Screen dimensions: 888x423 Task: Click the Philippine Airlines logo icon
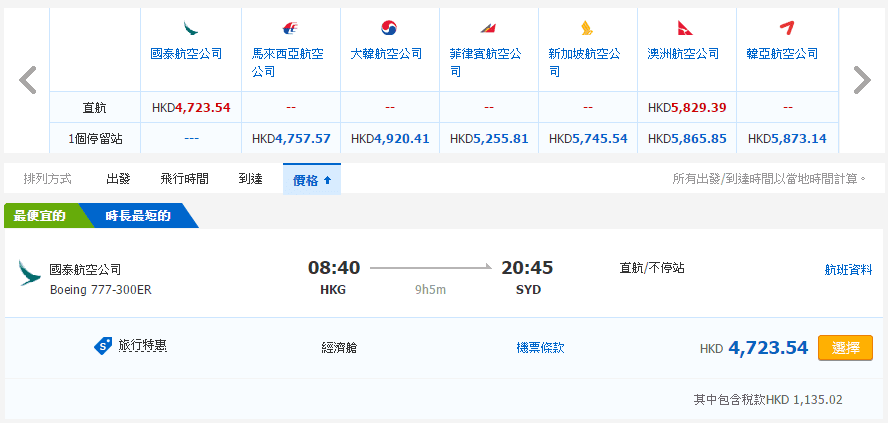(488, 28)
